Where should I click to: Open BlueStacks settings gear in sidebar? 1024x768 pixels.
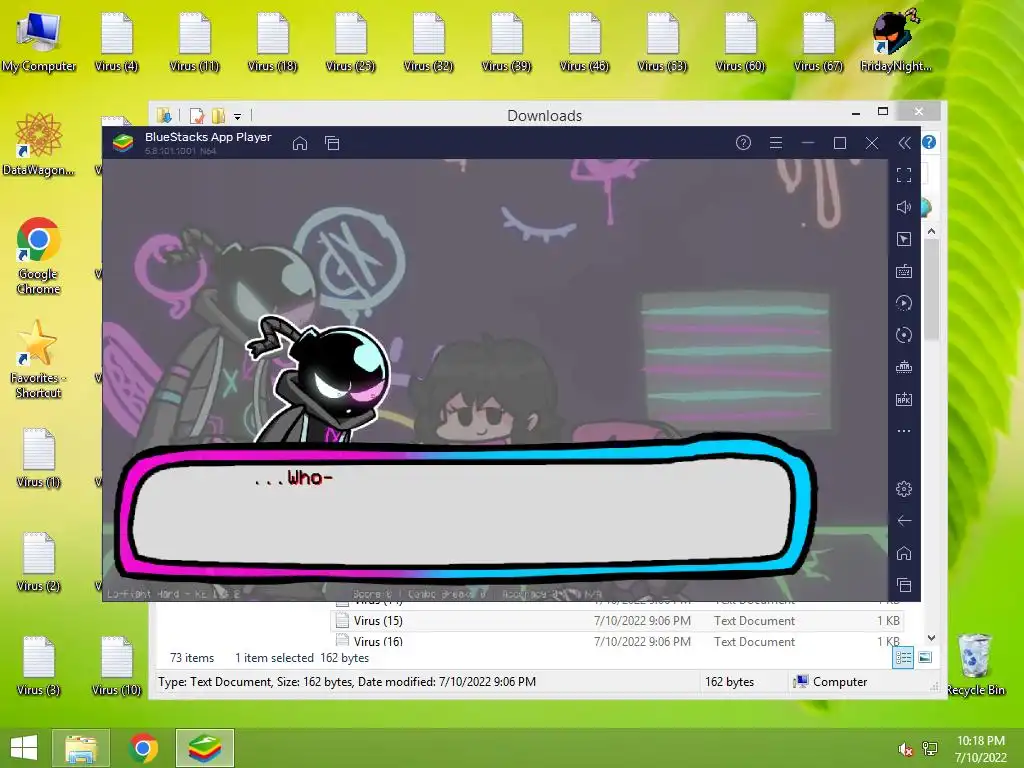tap(904, 488)
